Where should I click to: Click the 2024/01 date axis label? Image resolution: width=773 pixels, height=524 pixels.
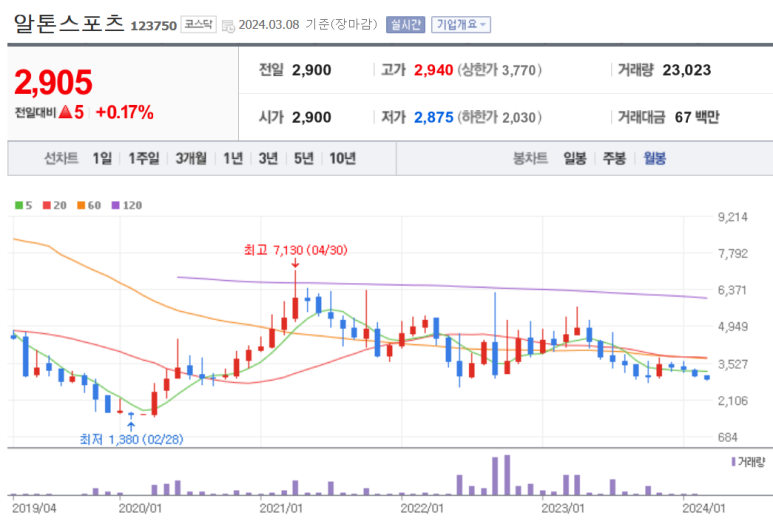[704, 508]
